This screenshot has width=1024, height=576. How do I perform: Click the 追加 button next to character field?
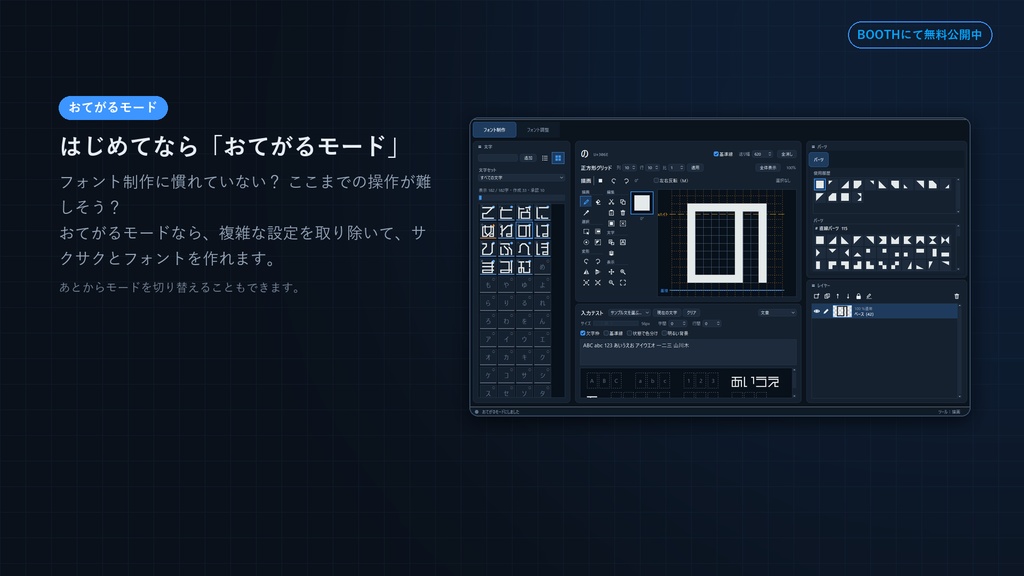pyautogui.click(x=528, y=158)
